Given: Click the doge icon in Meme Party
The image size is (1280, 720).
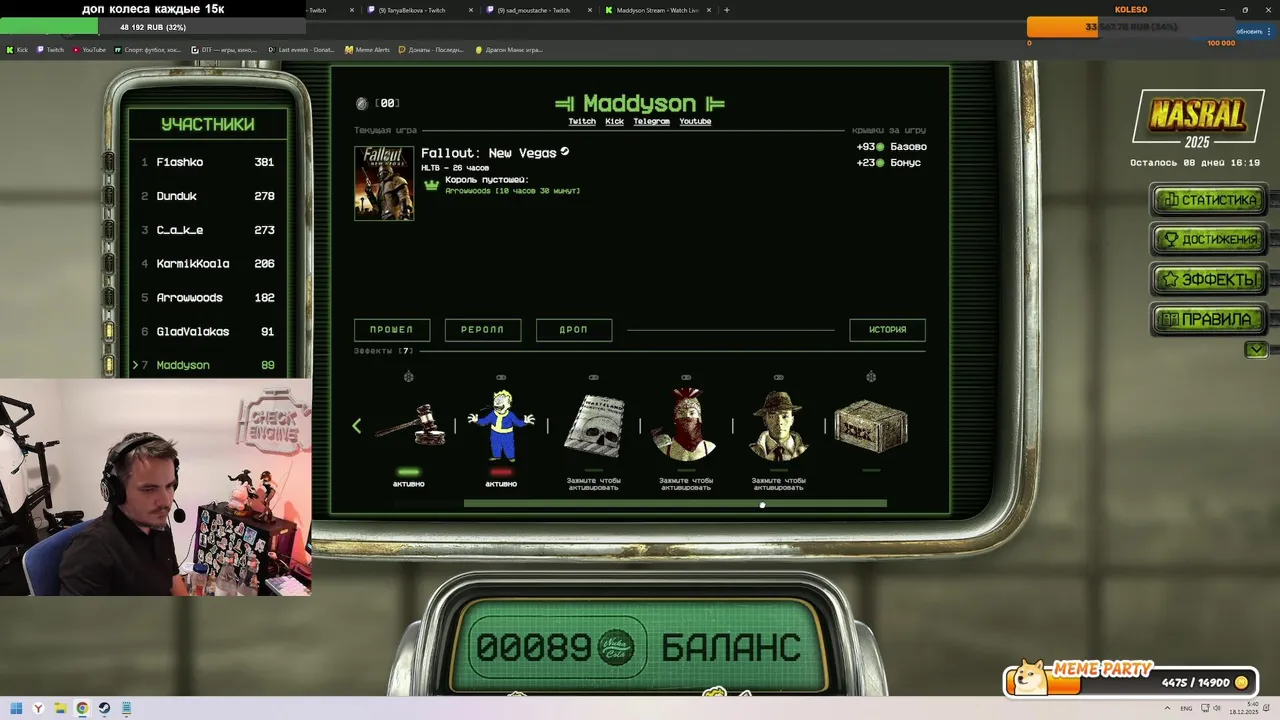Looking at the screenshot, I should point(1030,678).
